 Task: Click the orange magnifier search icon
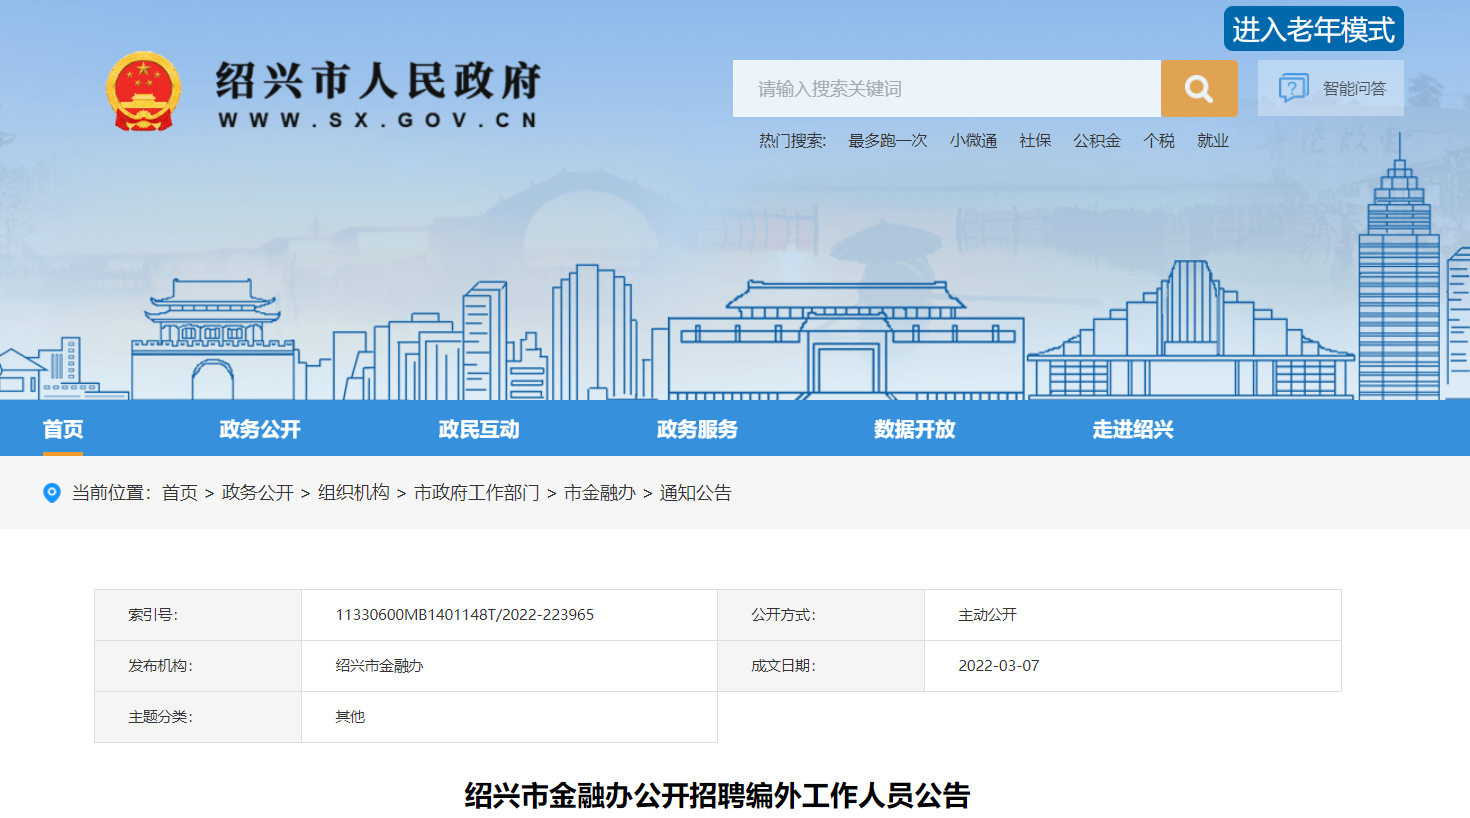(1198, 89)
